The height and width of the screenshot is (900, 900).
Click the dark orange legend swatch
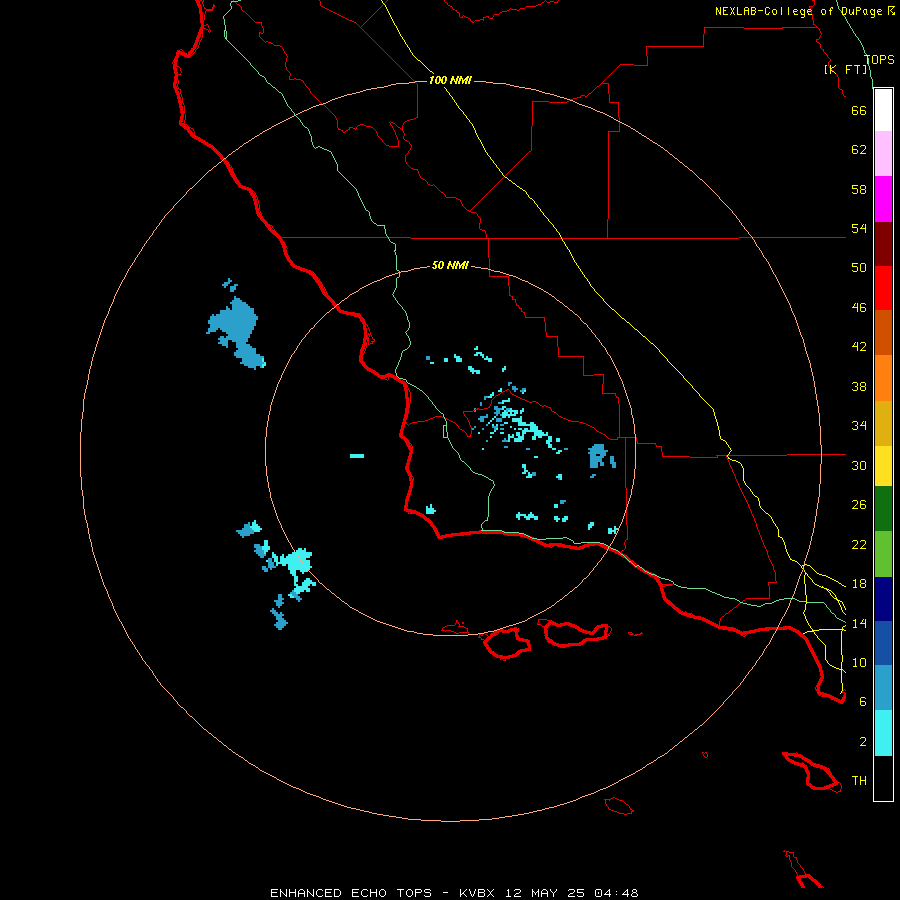click(883, 333)
